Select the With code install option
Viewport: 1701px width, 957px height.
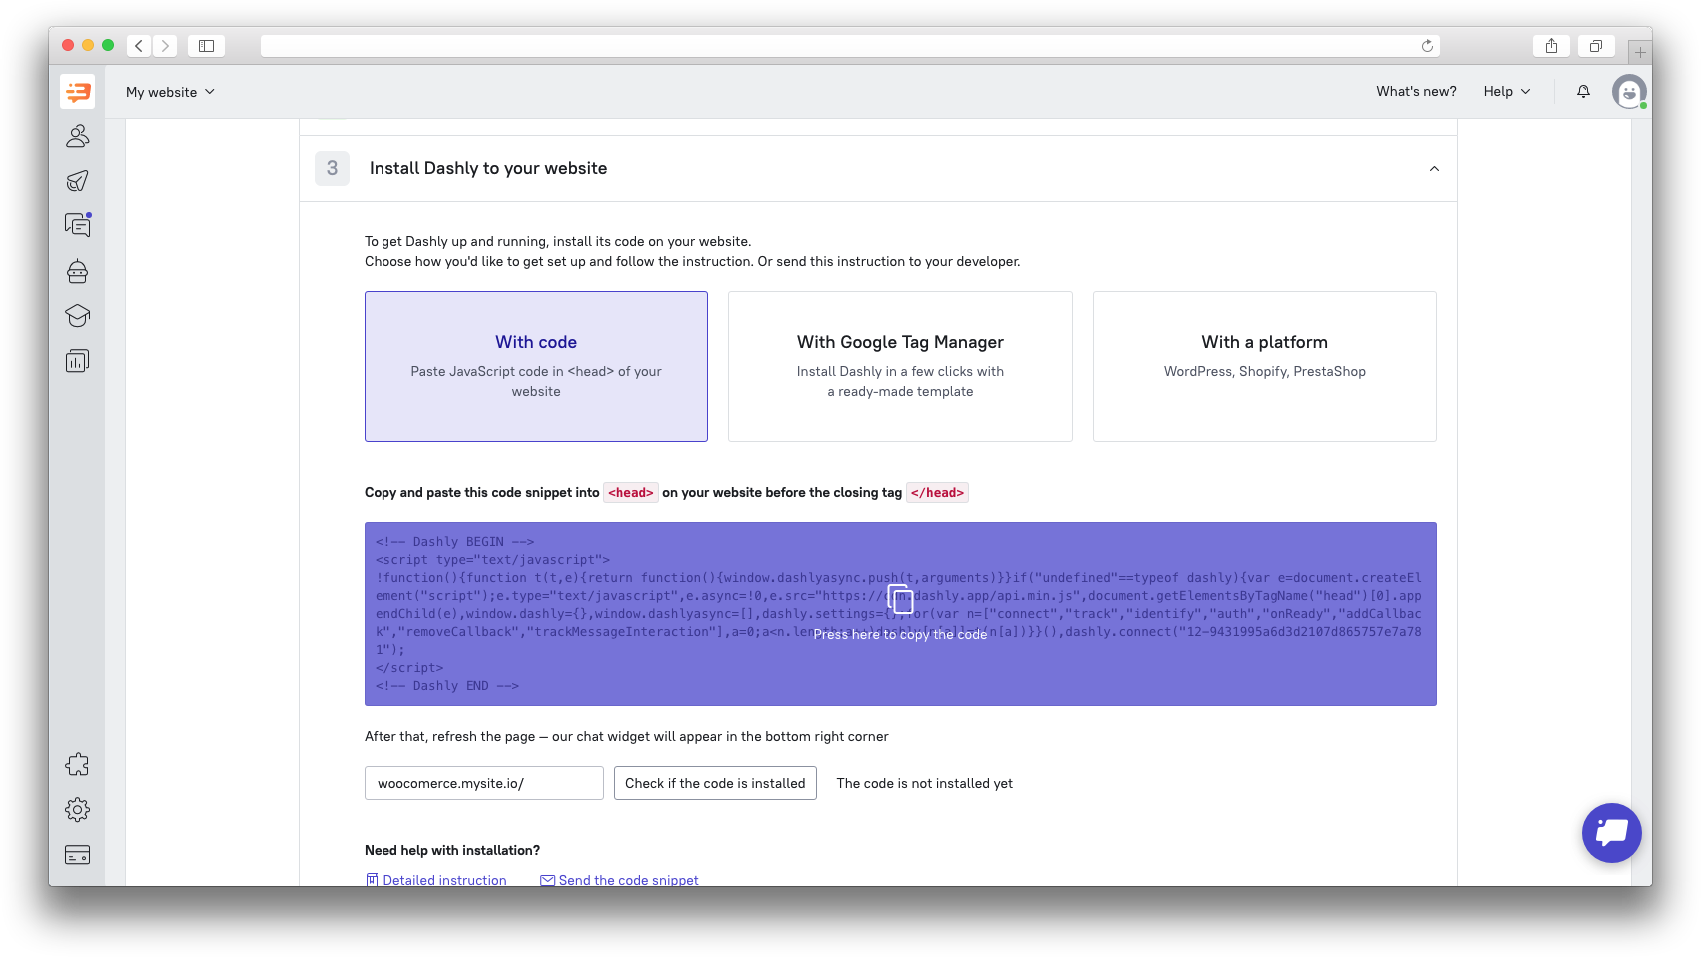[x=536, y=366]
